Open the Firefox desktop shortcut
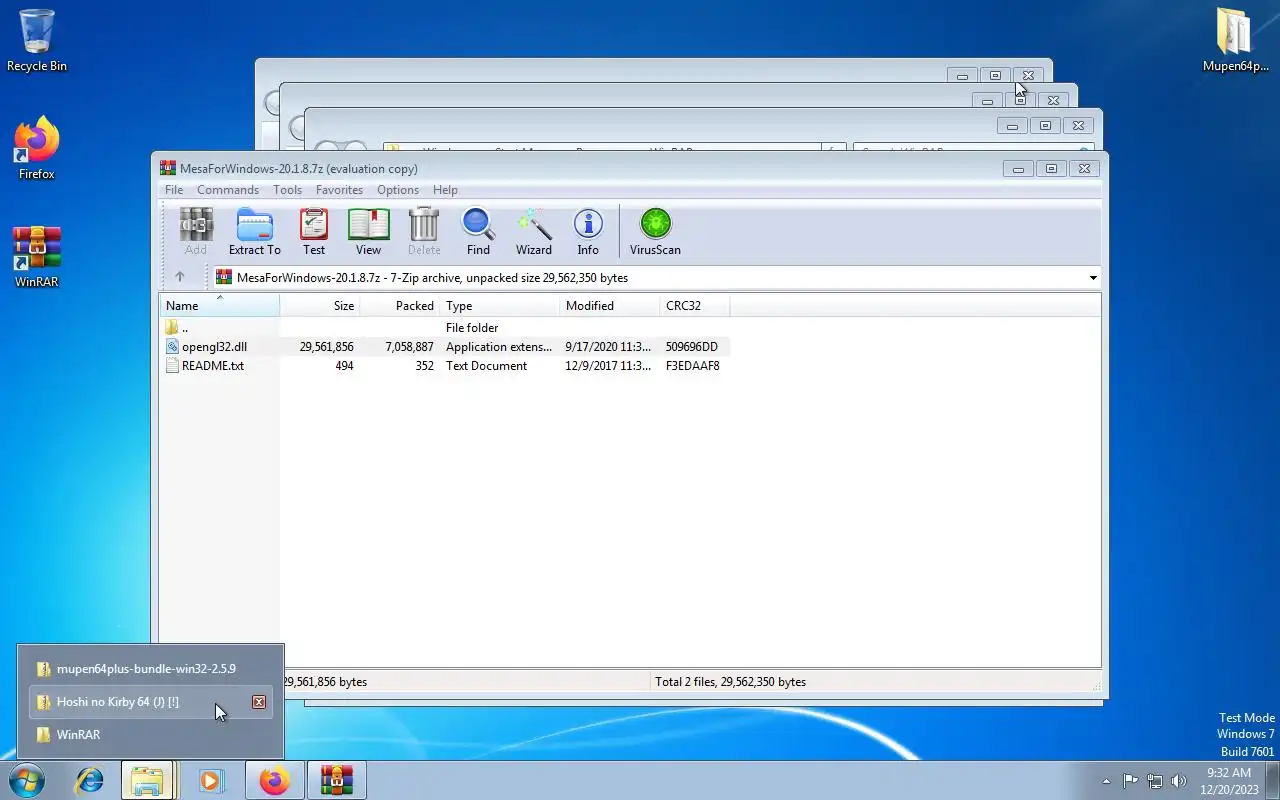The height and width of the screenshot is (800, 1280). [37, 148]
